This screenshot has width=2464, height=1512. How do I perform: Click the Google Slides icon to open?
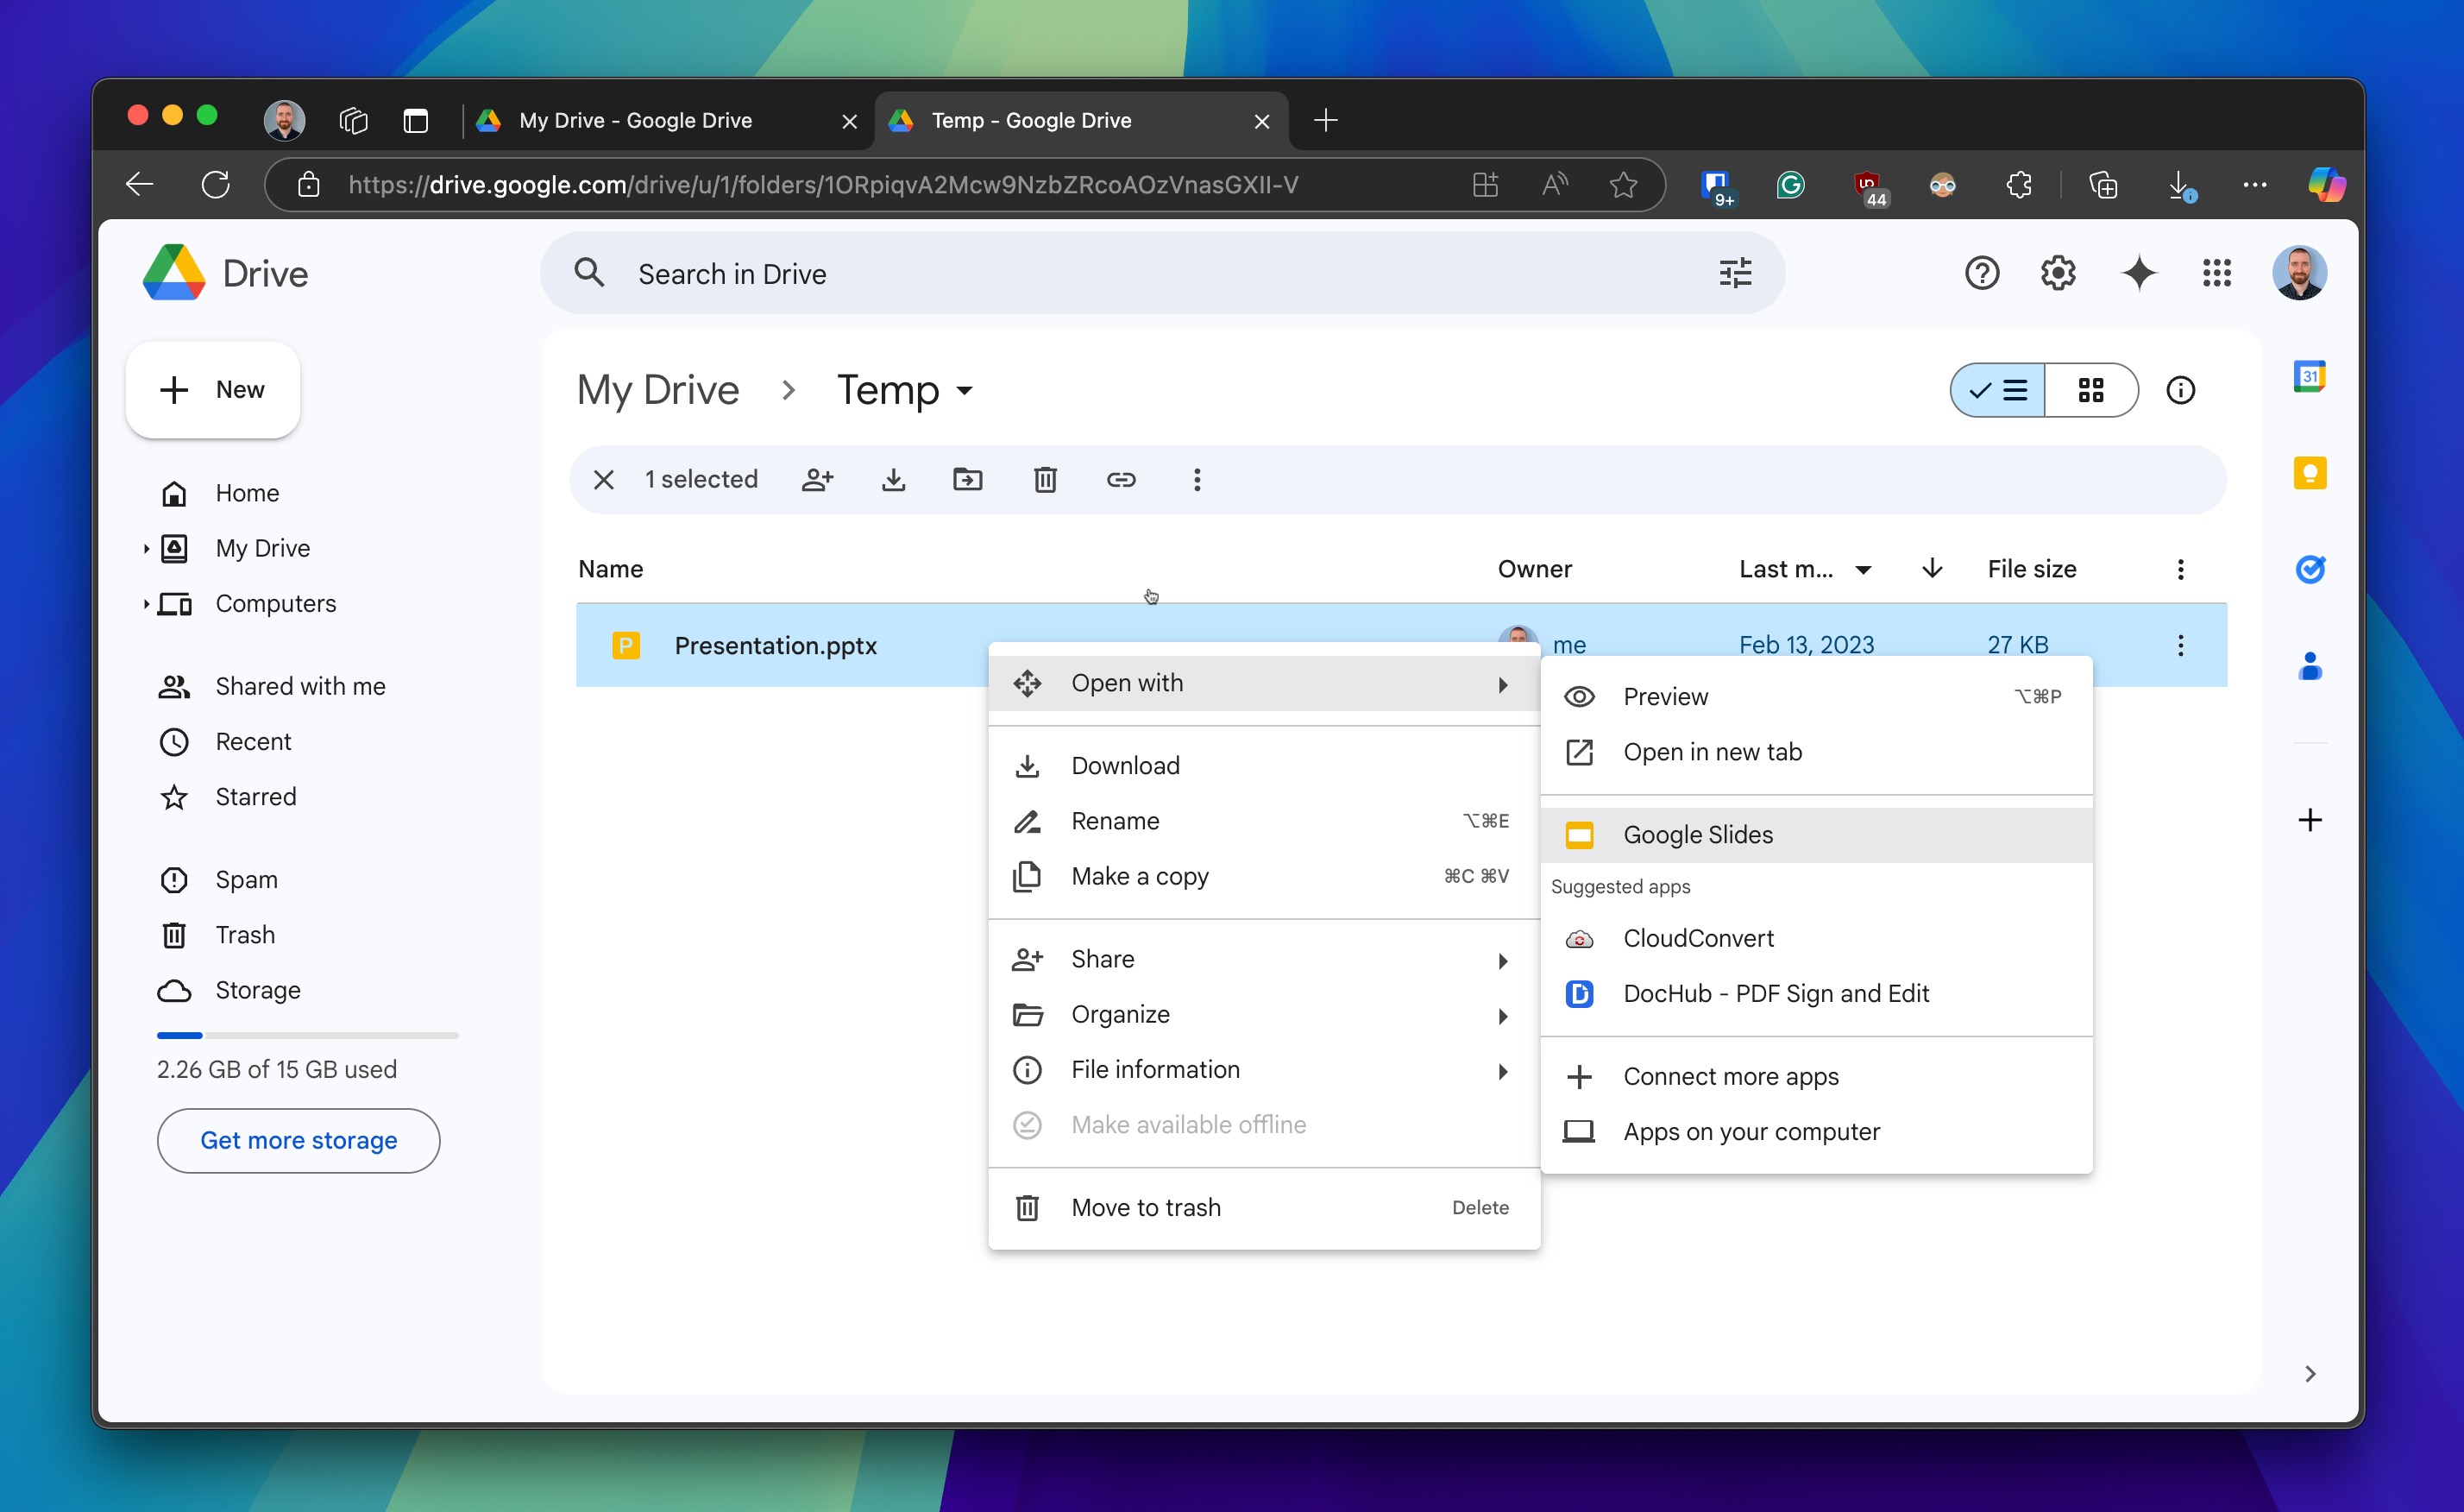(1579, 835)
